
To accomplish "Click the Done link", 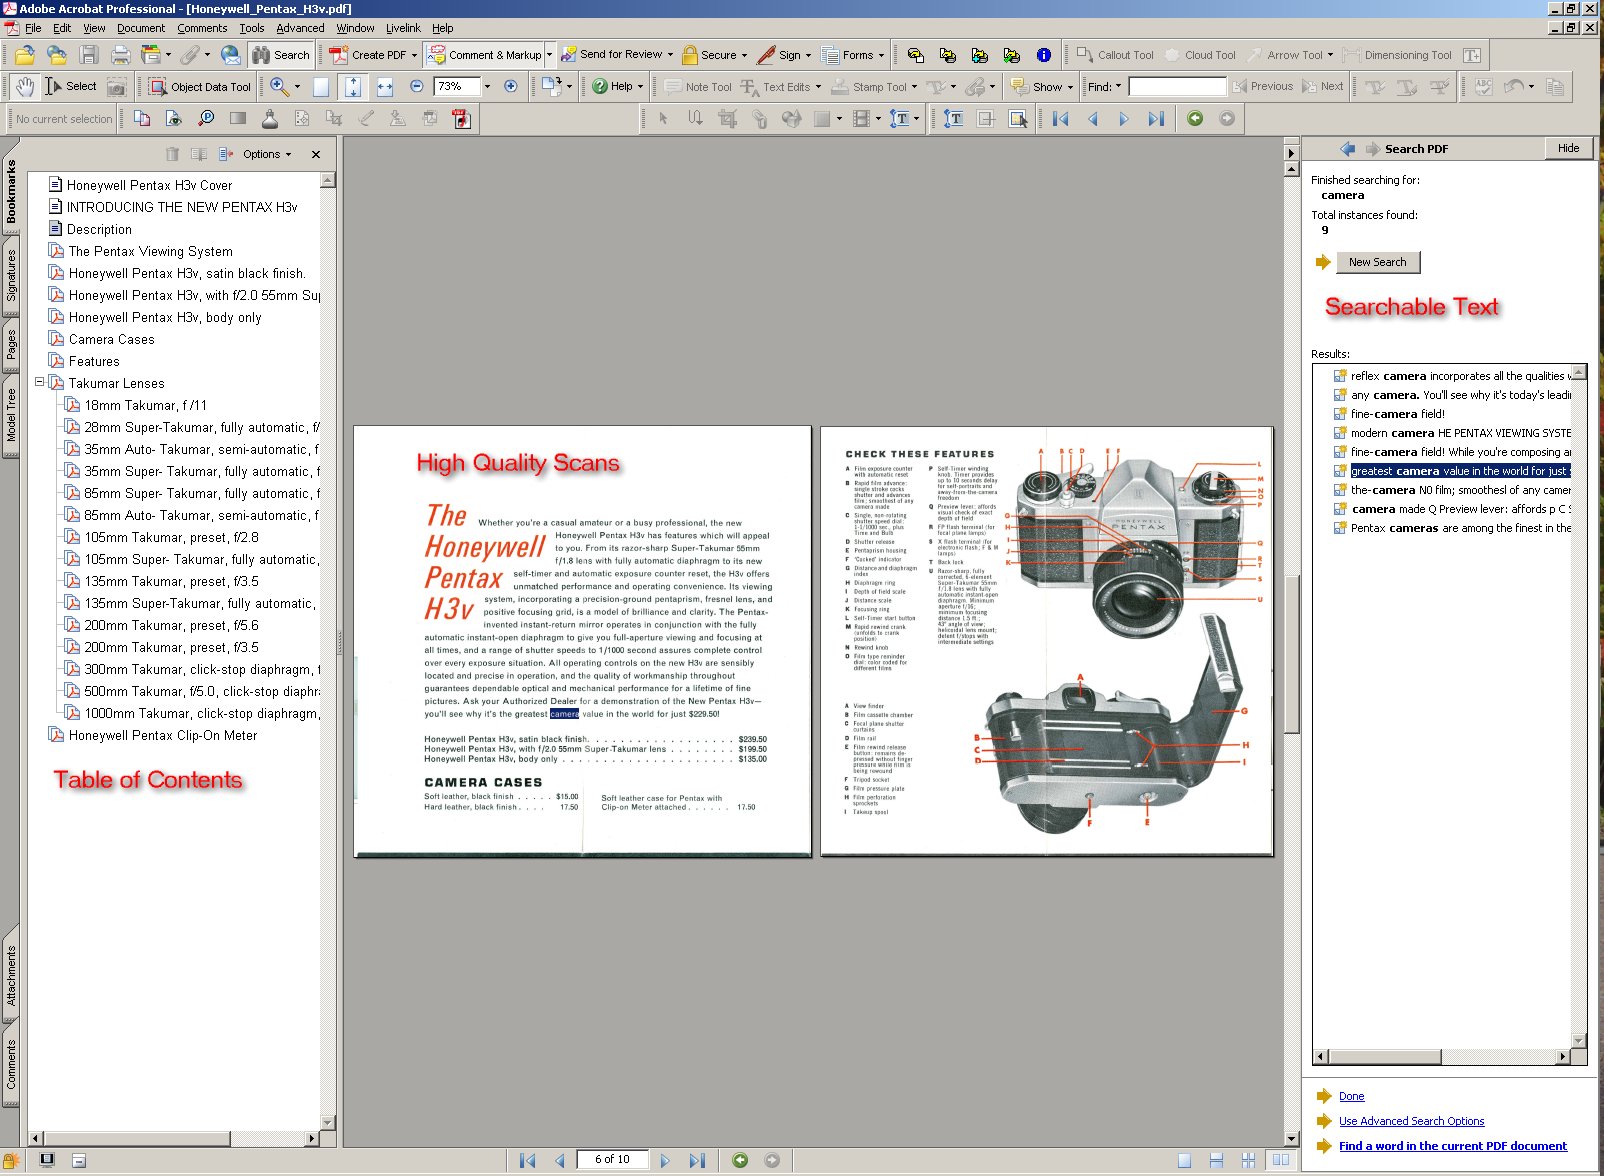I will point(1351,1096).
